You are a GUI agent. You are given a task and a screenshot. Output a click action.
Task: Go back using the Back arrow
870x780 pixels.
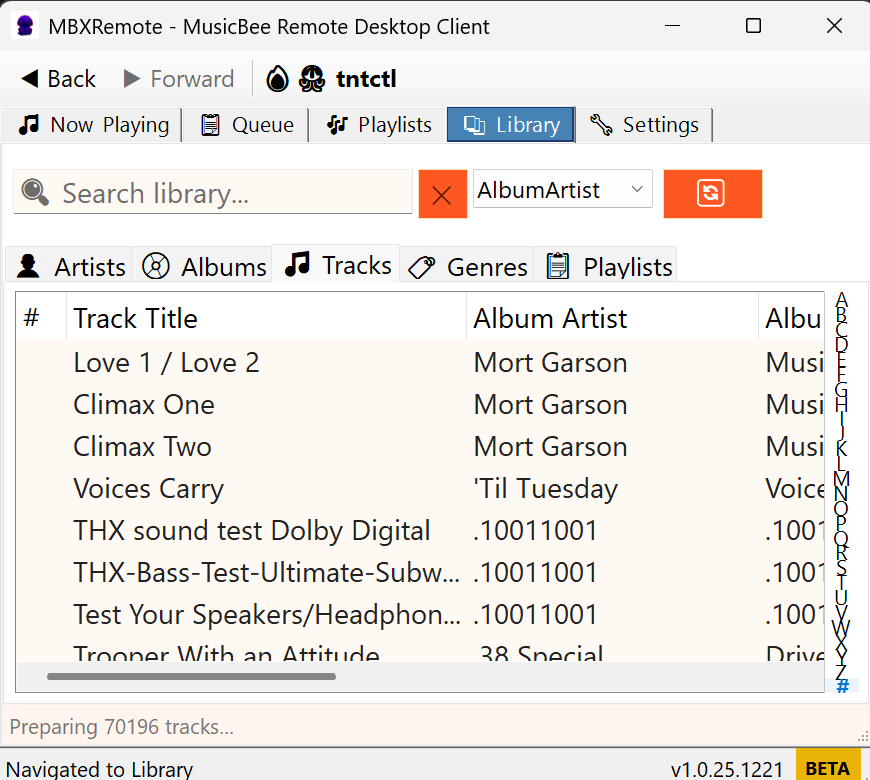click(x=58, y=79)
